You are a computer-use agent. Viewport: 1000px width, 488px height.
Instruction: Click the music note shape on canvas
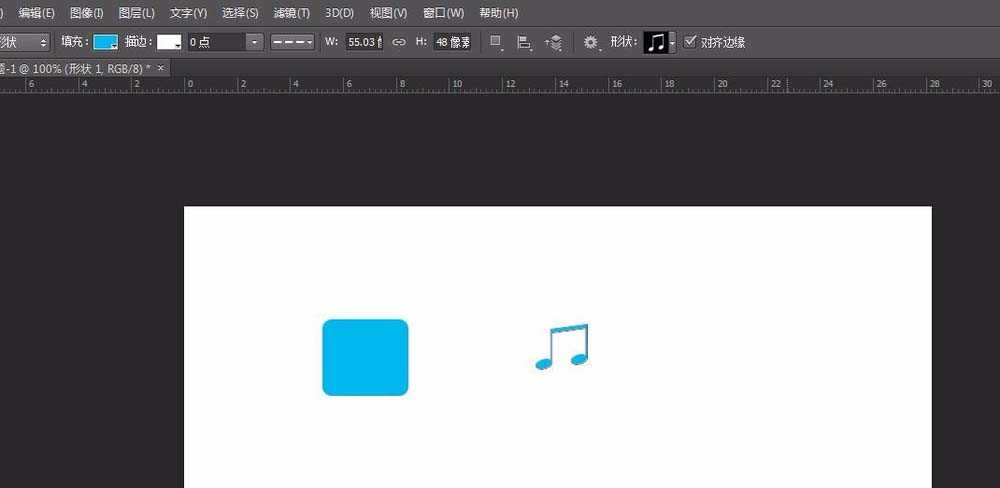pyautogui.click(x=563, y=347)
